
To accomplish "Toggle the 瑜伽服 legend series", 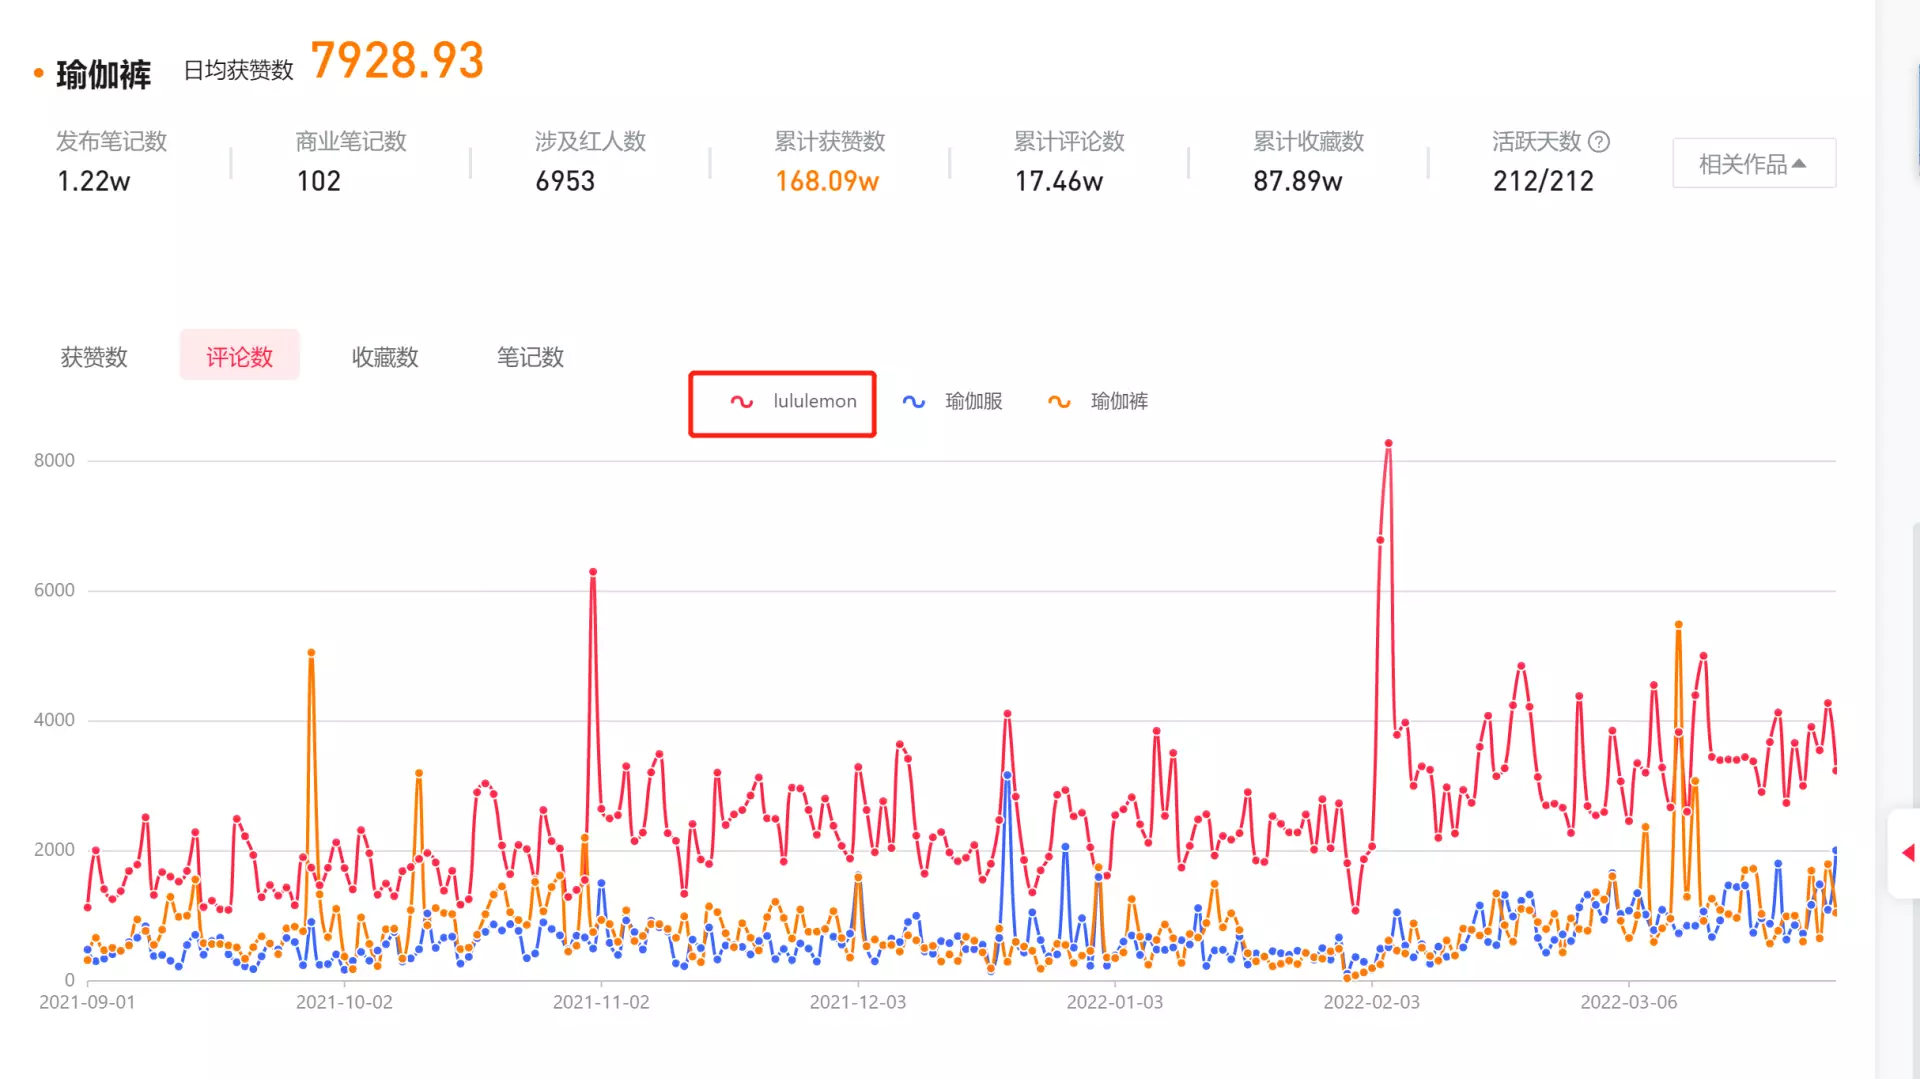I will [952, 401].
